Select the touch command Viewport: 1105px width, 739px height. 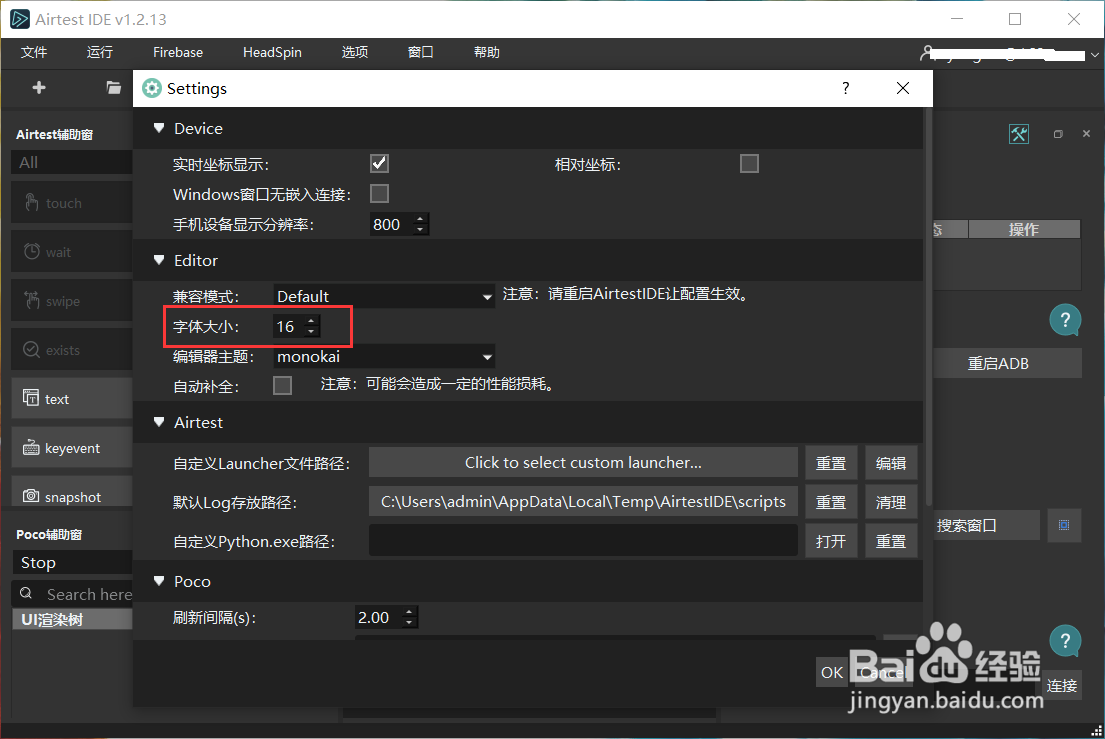(x=72, y=203)
